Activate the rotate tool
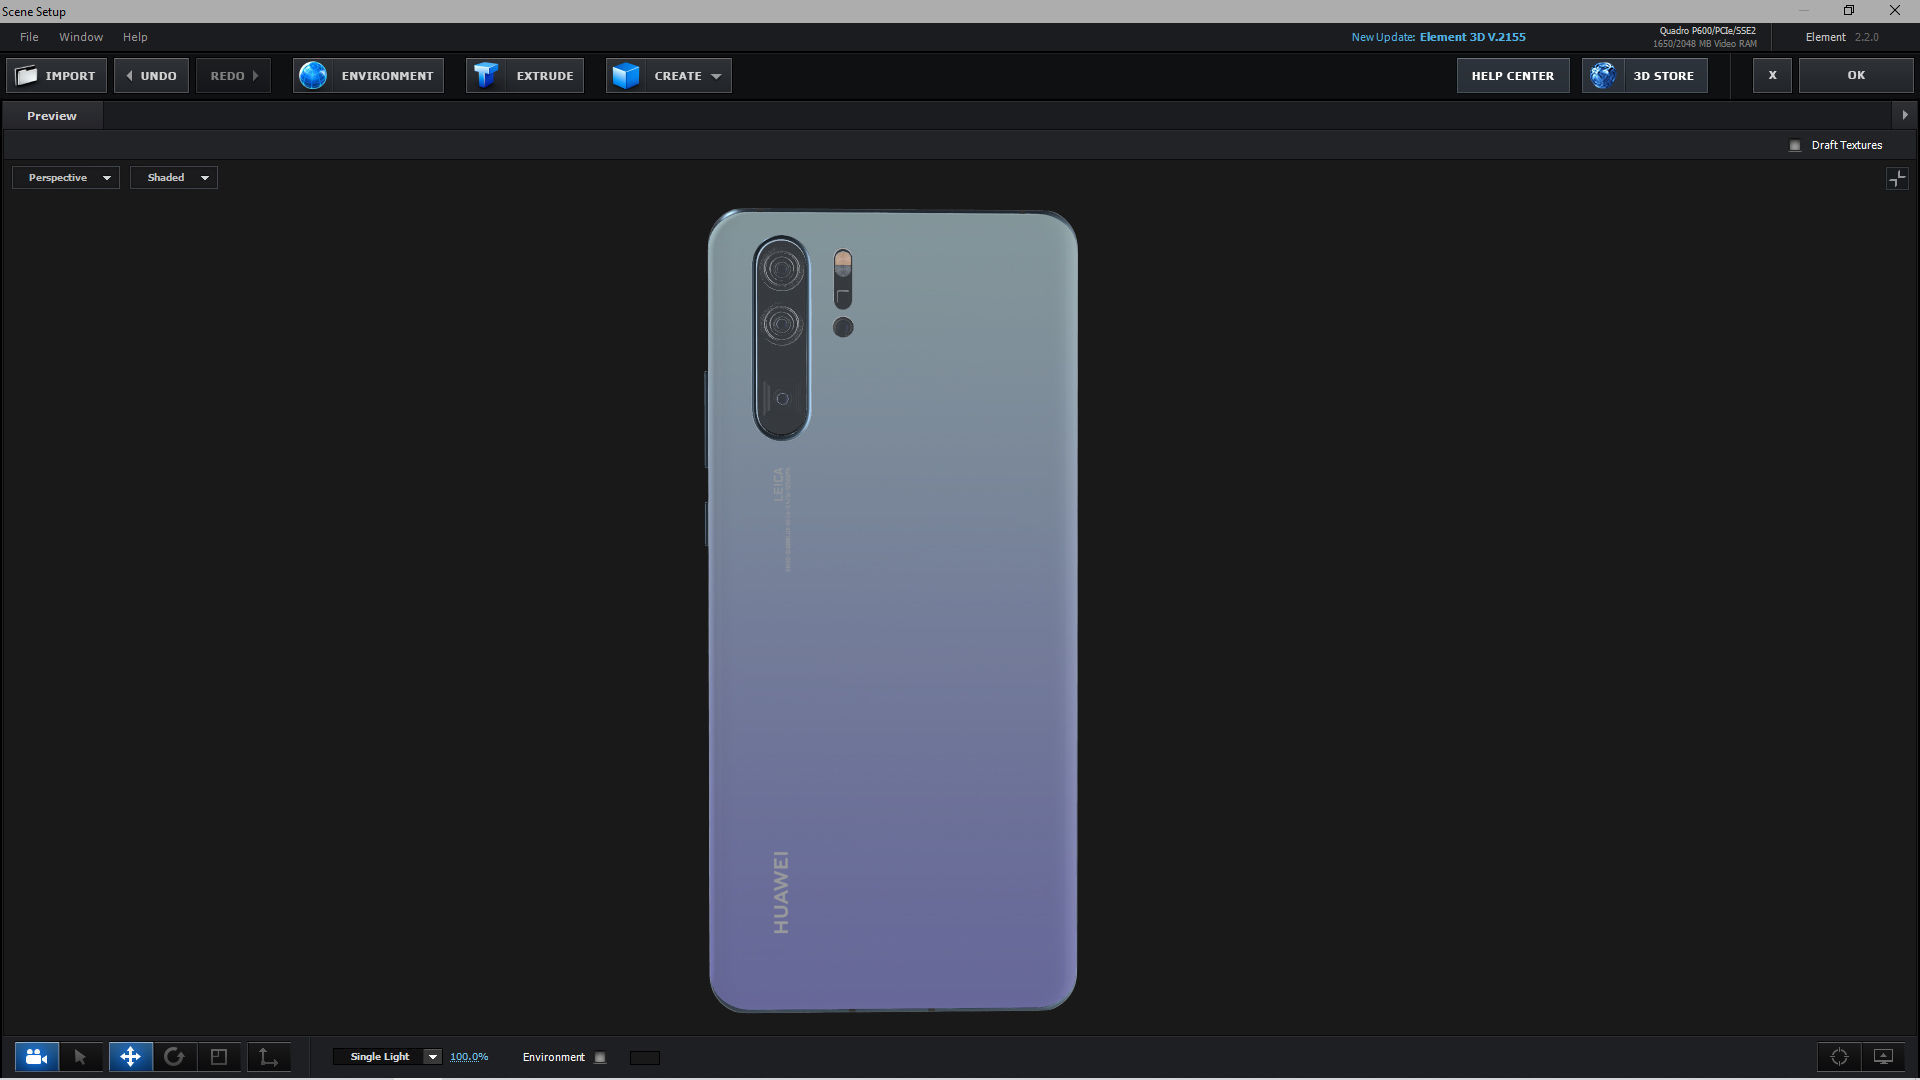1920x1080 pixels. tap(174, 1057)
